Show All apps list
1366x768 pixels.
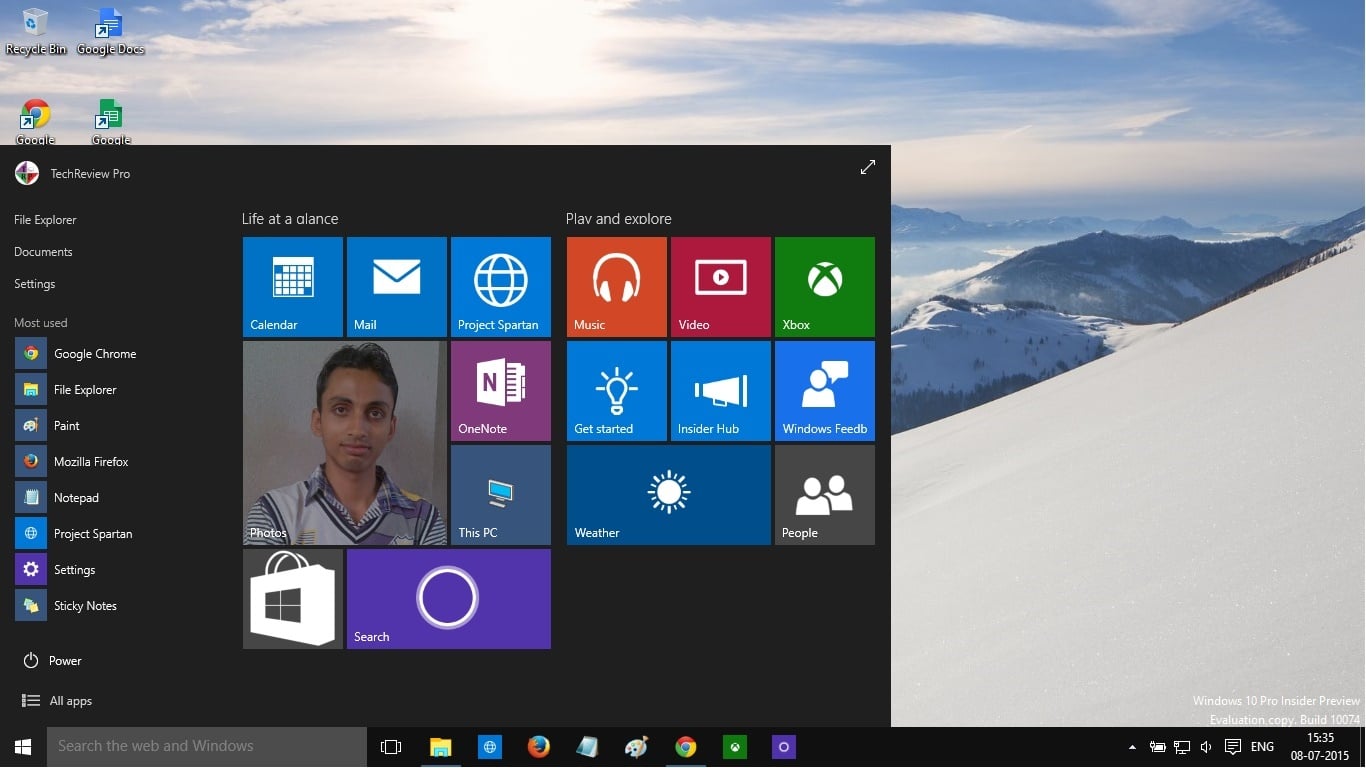(56, 701)
